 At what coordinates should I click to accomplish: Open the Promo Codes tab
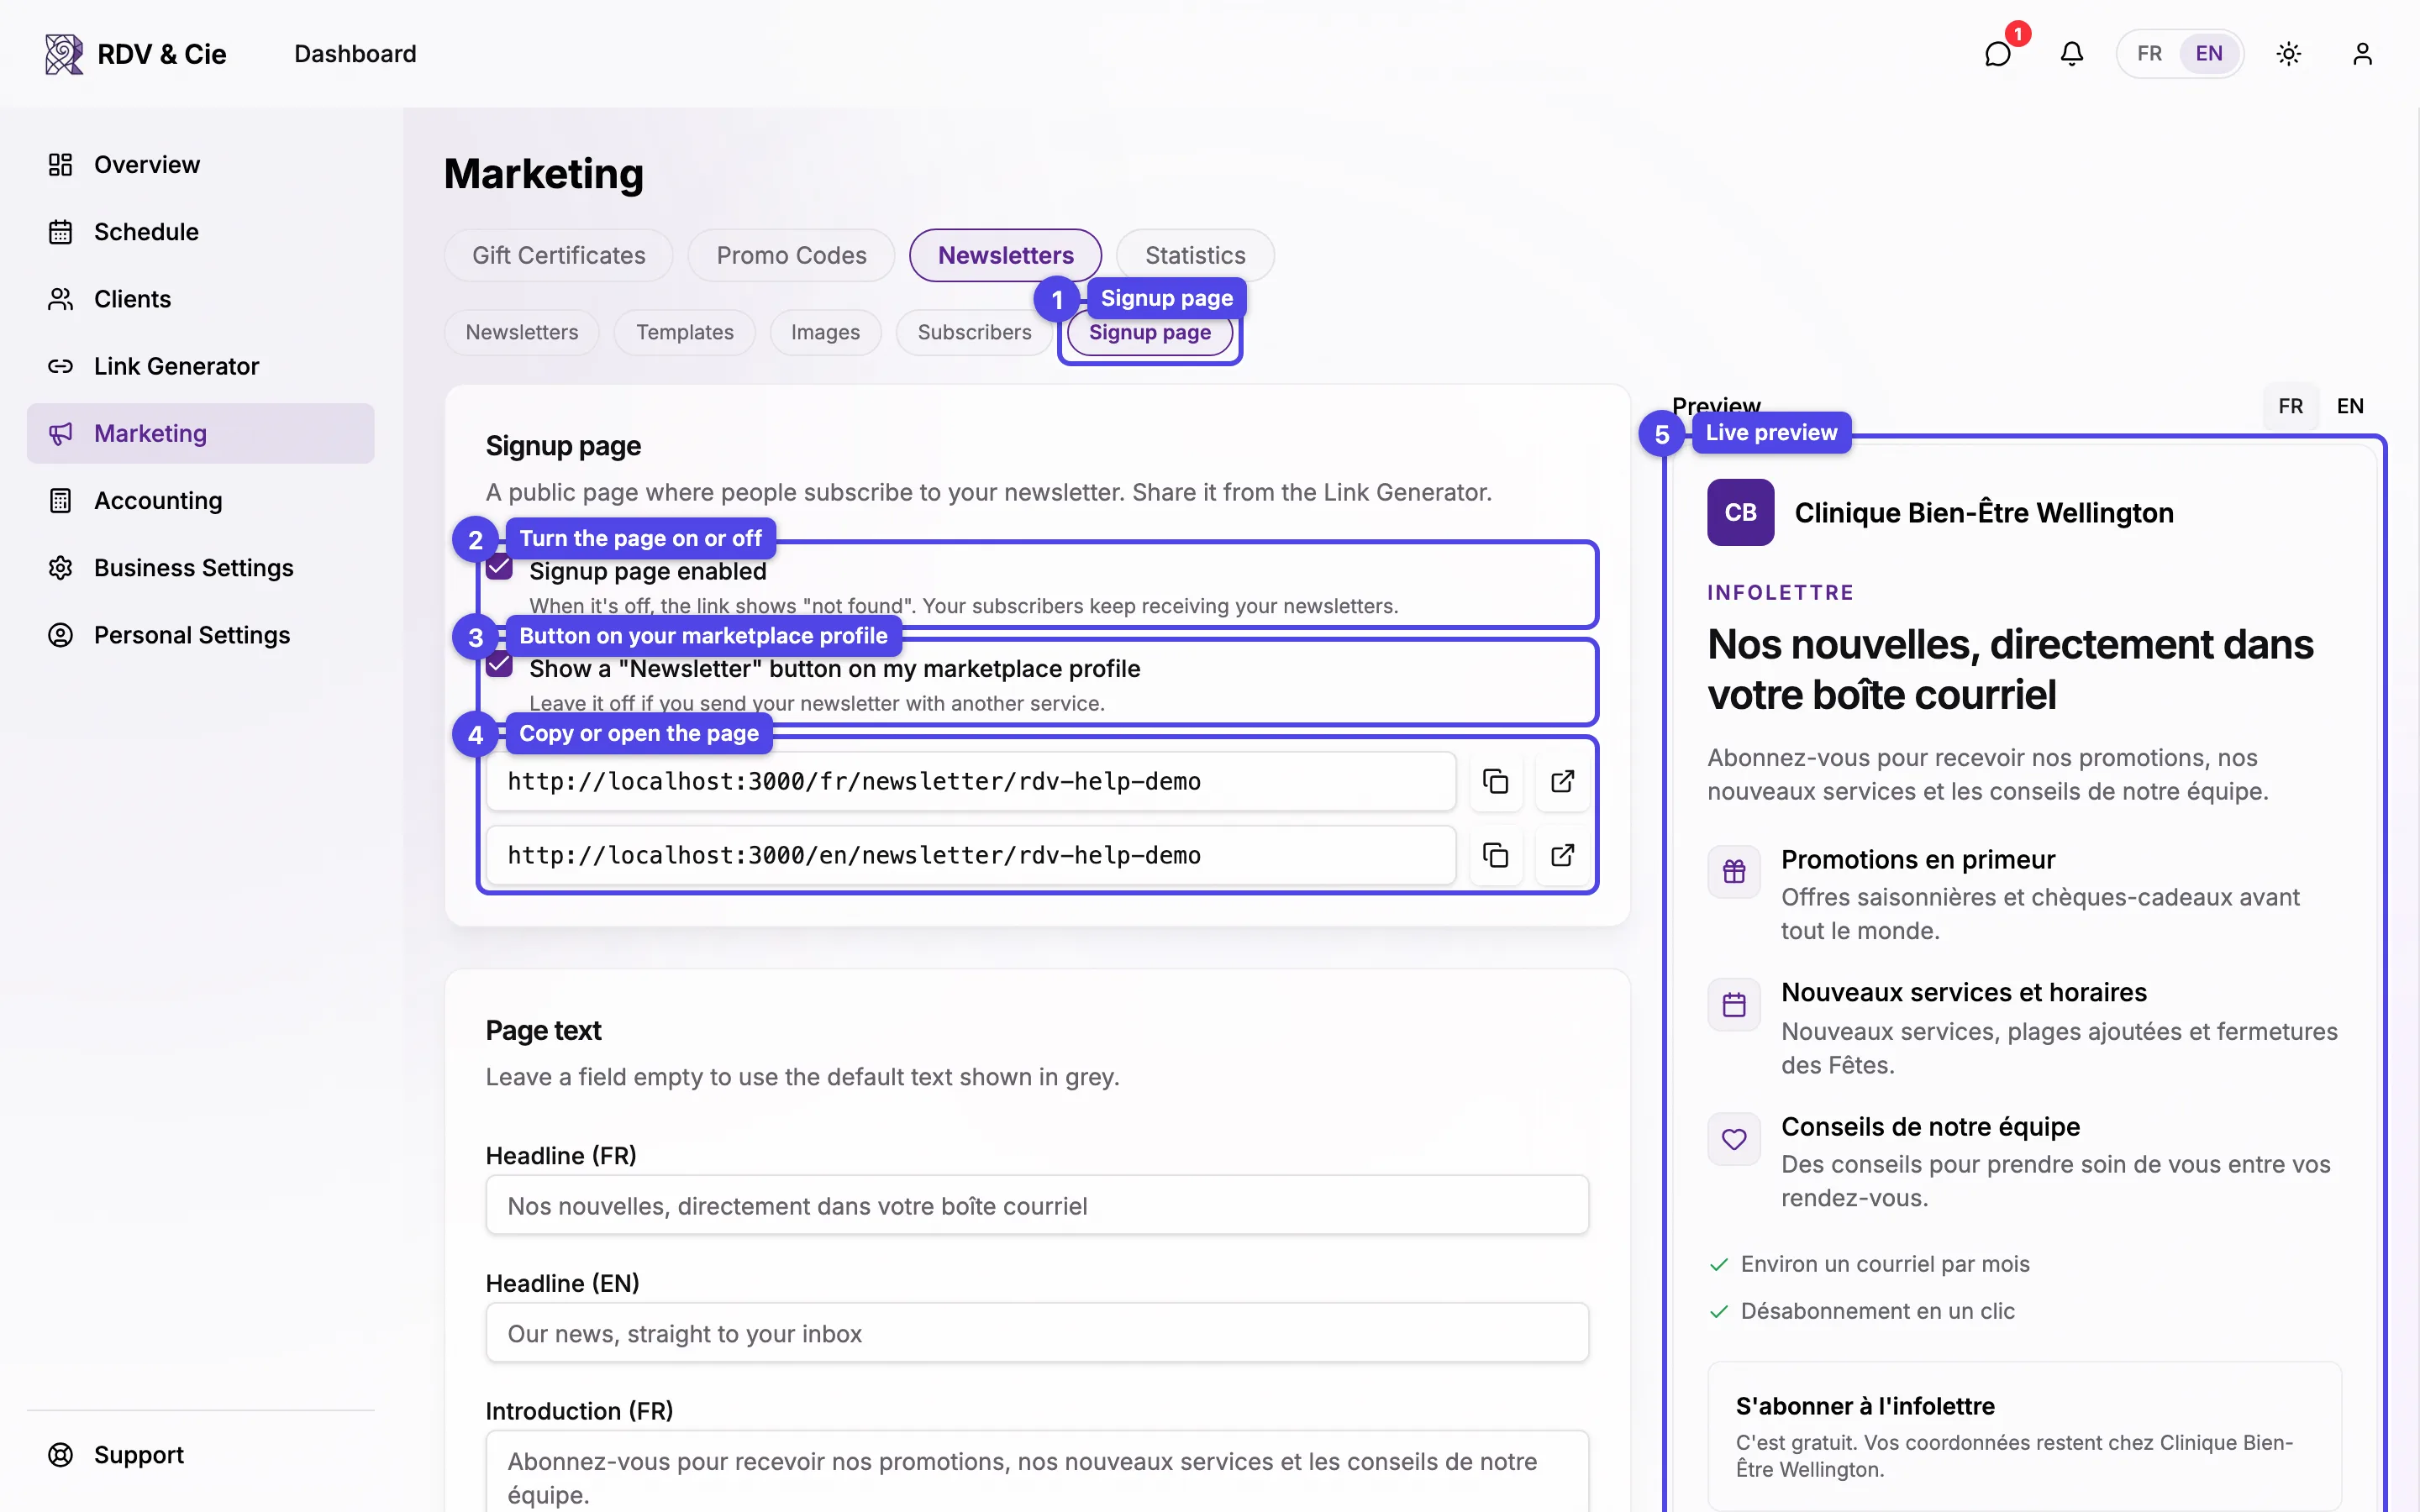click(x=791, y=255)
